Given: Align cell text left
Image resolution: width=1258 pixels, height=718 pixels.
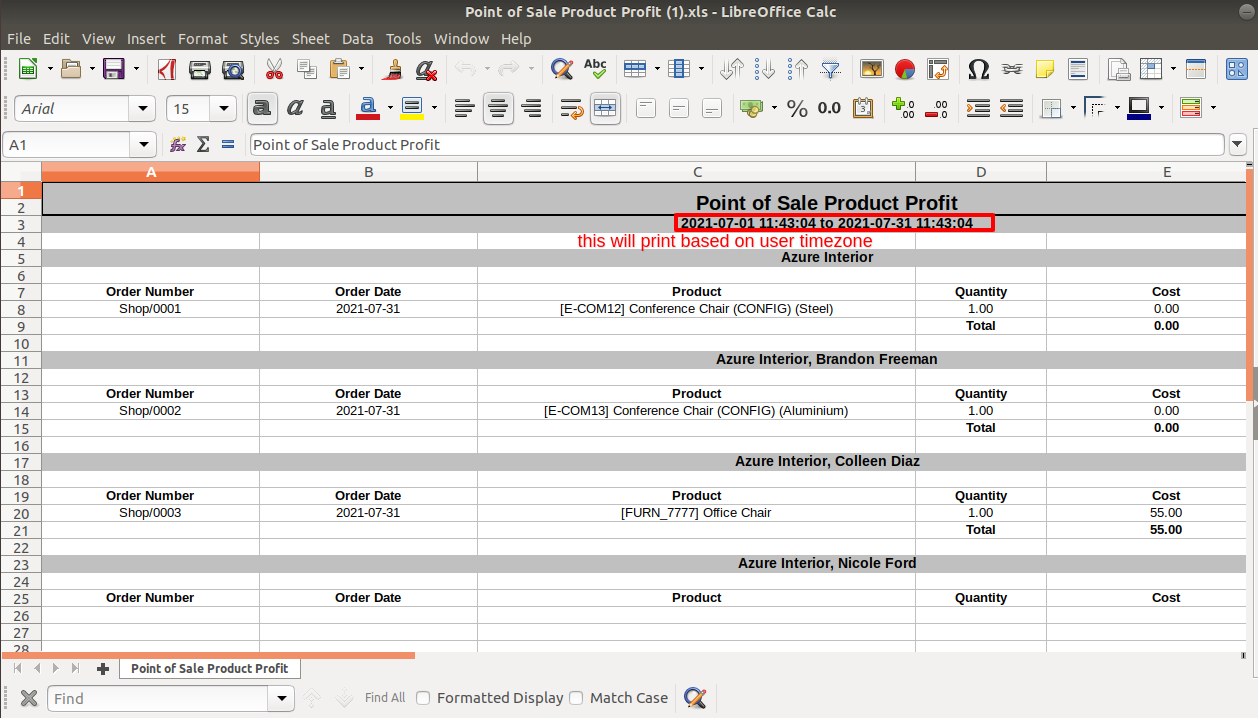Looking at the screenshot, I should pos(463,108).
